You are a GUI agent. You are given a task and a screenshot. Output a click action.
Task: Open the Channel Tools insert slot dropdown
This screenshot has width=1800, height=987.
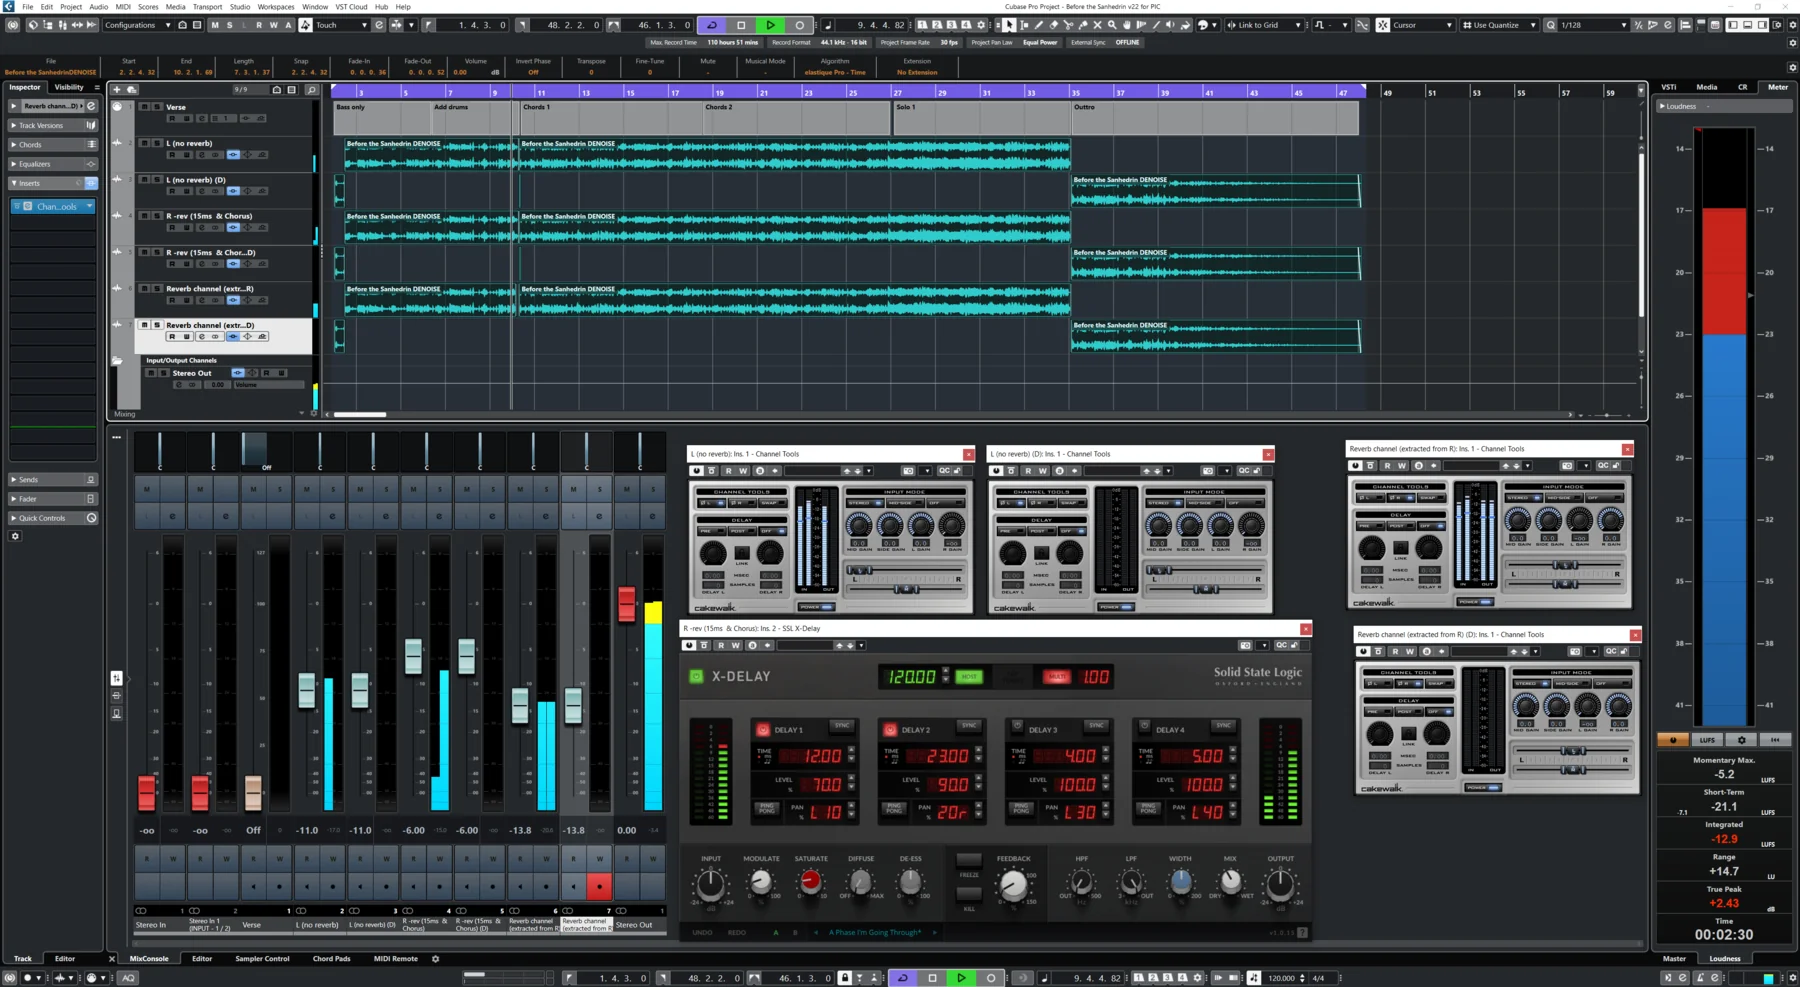(x=89, y=206)
